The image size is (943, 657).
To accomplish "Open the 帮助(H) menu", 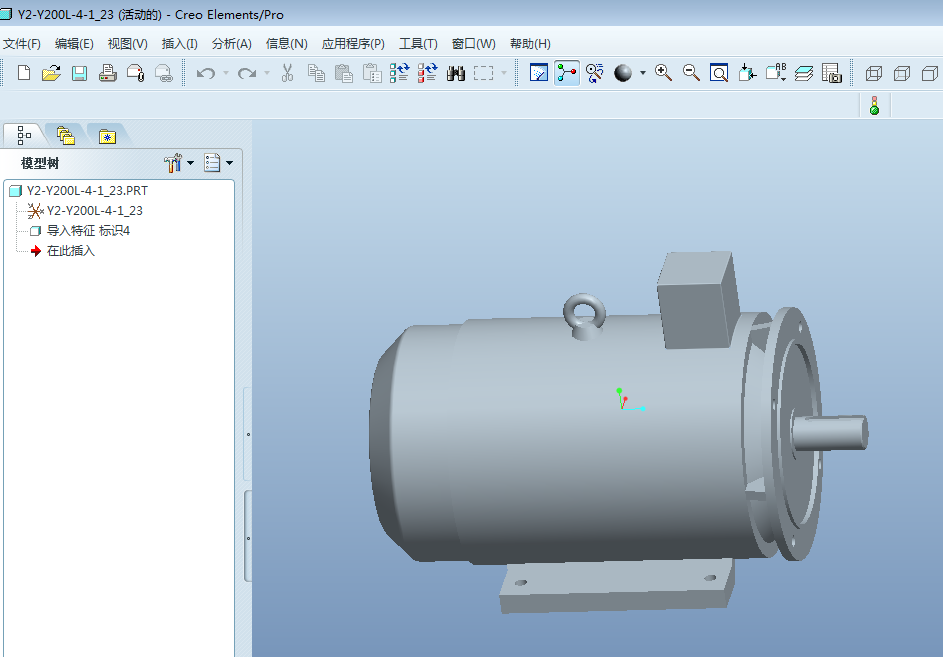I will 530,44.
